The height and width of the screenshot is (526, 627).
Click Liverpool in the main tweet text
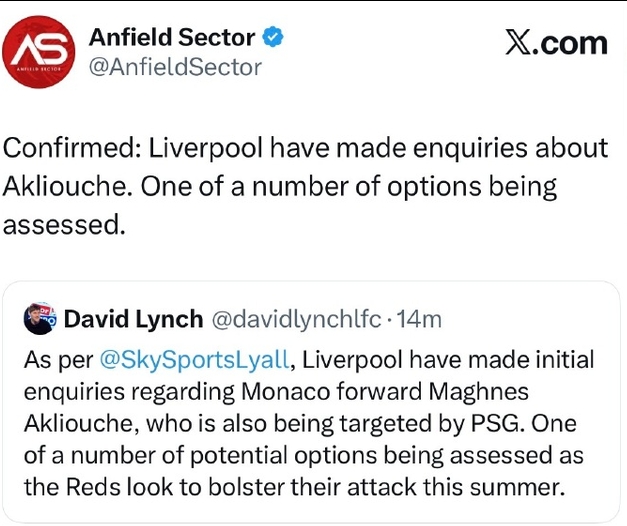[x=206, y=148]
